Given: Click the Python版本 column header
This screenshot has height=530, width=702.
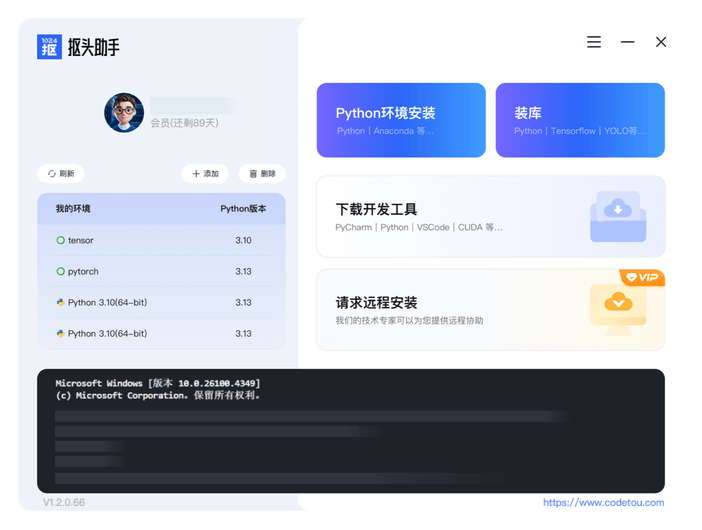Looking at the screenshot, I should click(x=243, y=209).
